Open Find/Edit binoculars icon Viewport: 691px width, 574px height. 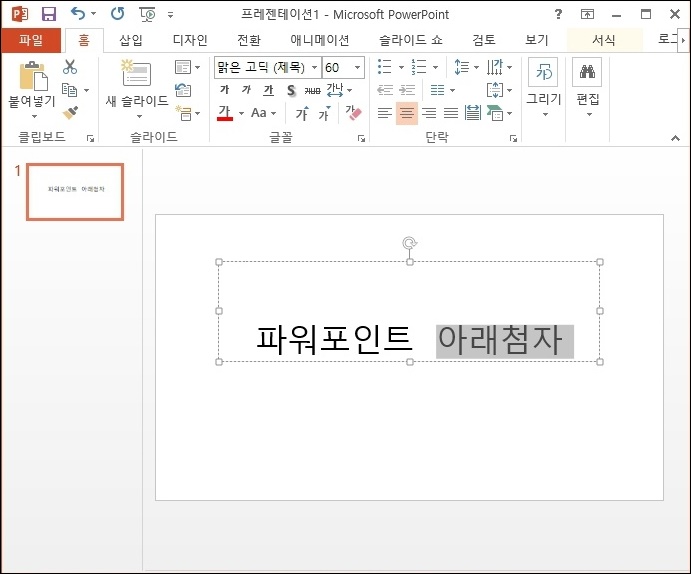pyautogui.click(x=587, y=72)
